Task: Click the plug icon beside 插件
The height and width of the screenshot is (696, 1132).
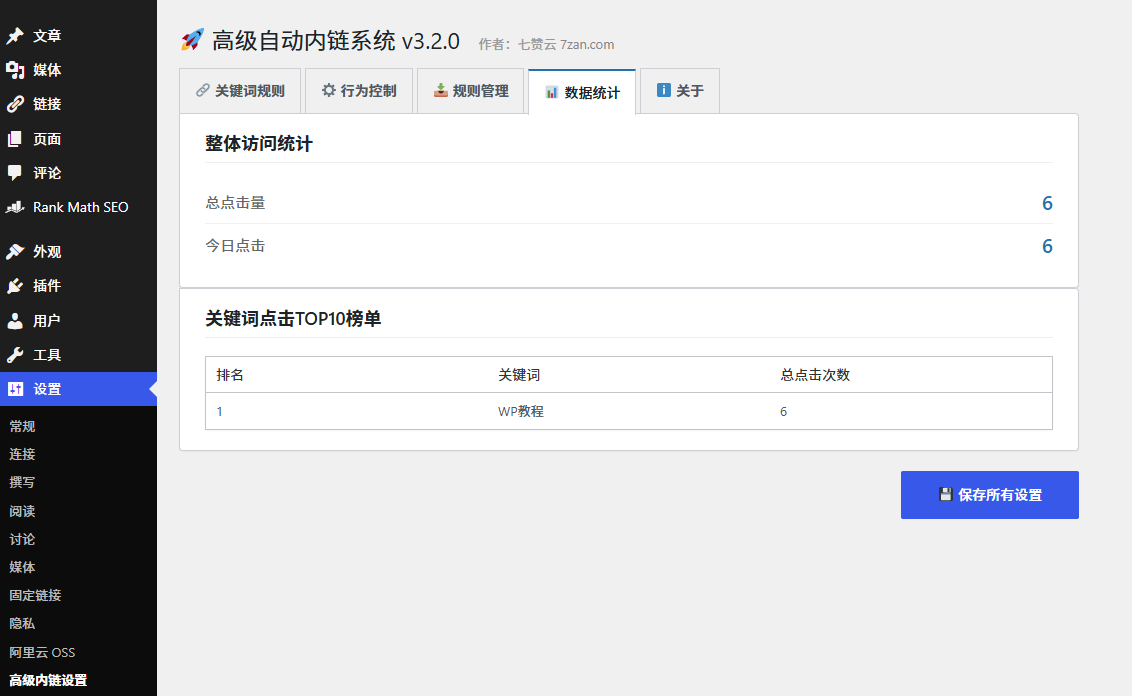Action: click(x=15, y=286)
